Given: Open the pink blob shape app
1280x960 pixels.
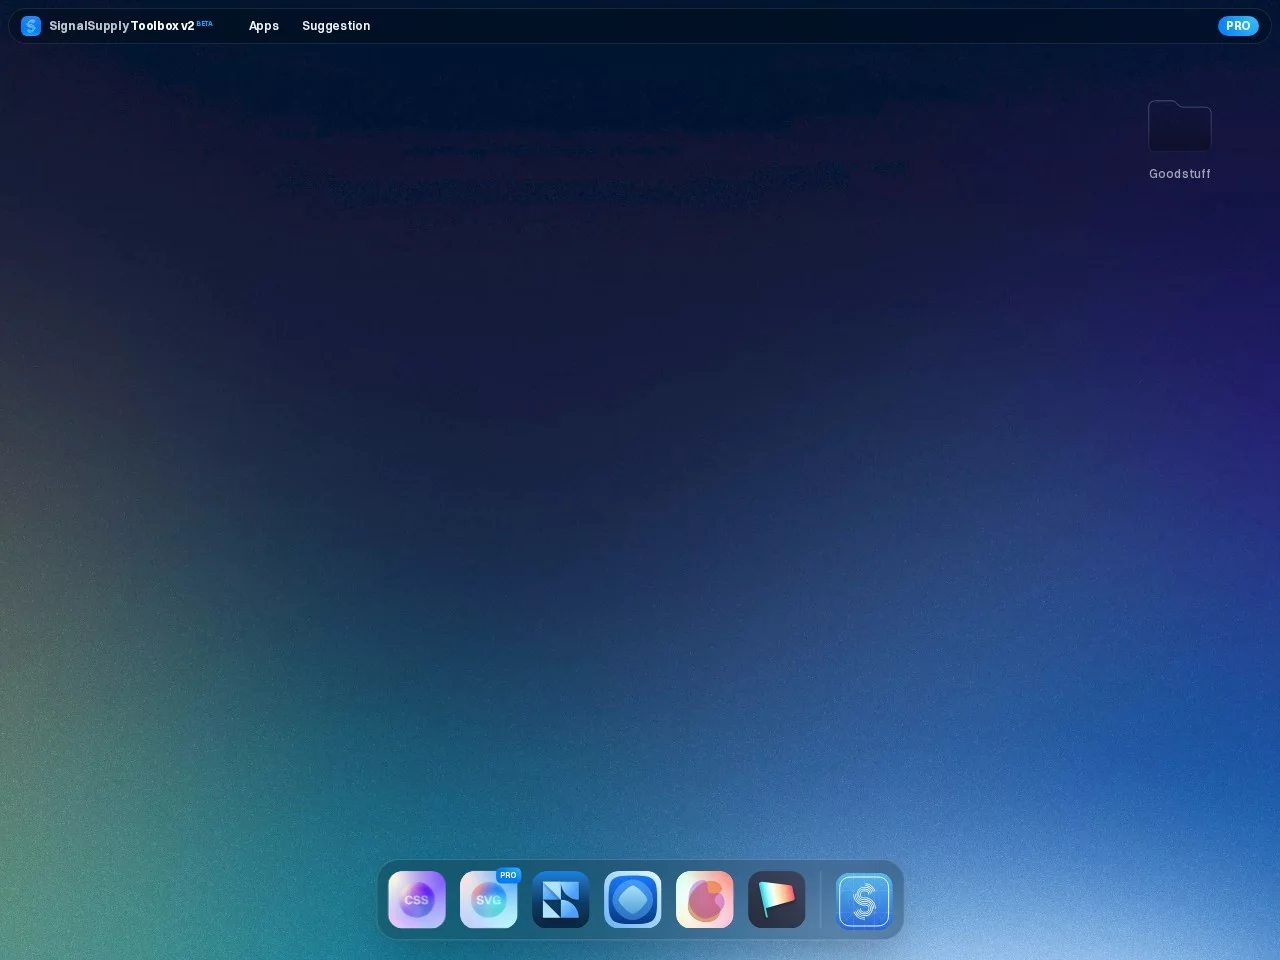Looking at the screenshot, I should (705, 899).
